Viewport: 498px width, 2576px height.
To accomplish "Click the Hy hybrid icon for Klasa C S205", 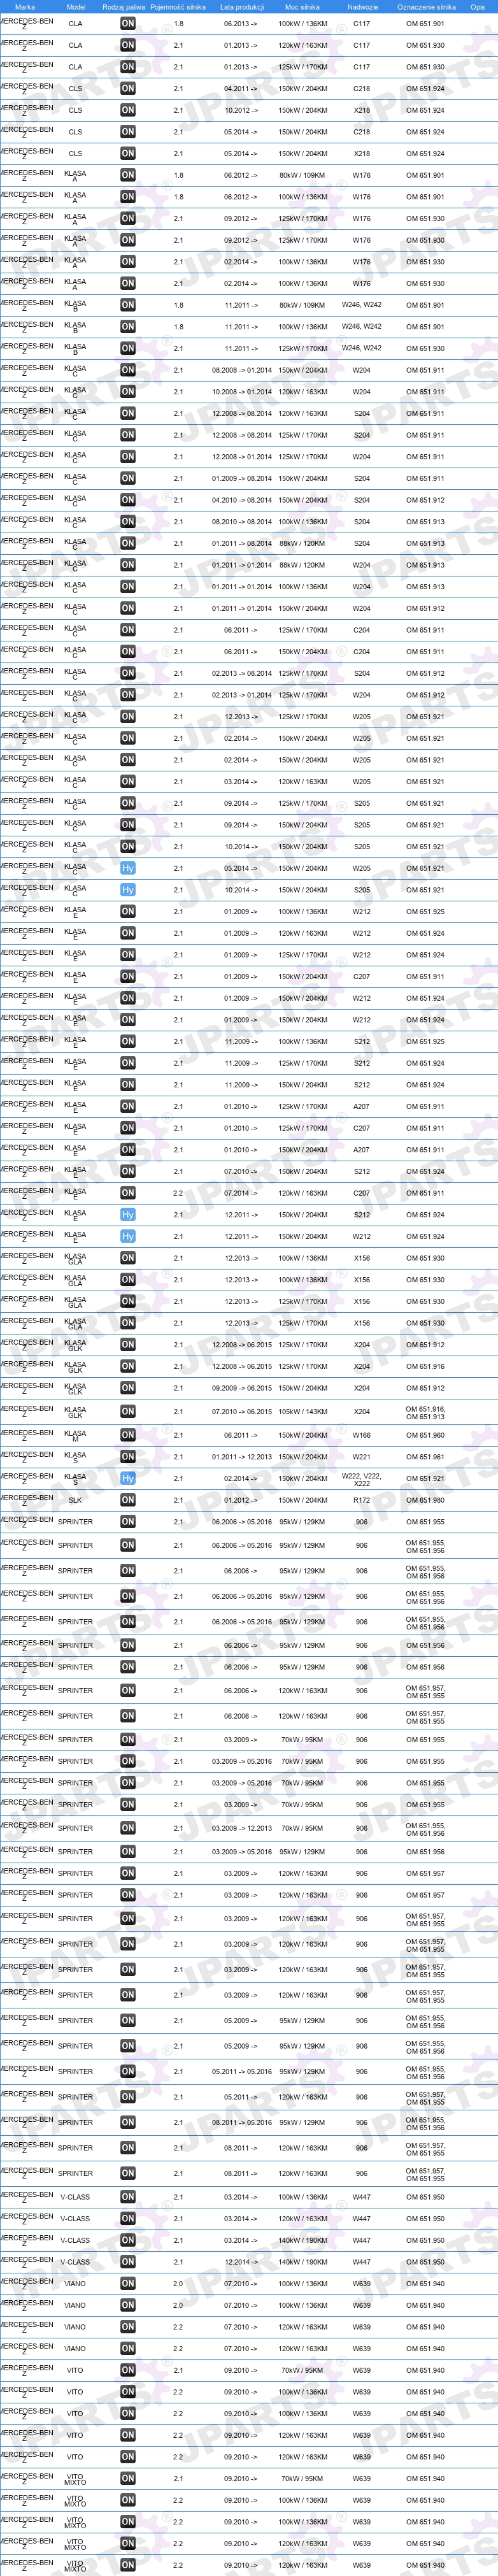I will click(x=128, y=890).
